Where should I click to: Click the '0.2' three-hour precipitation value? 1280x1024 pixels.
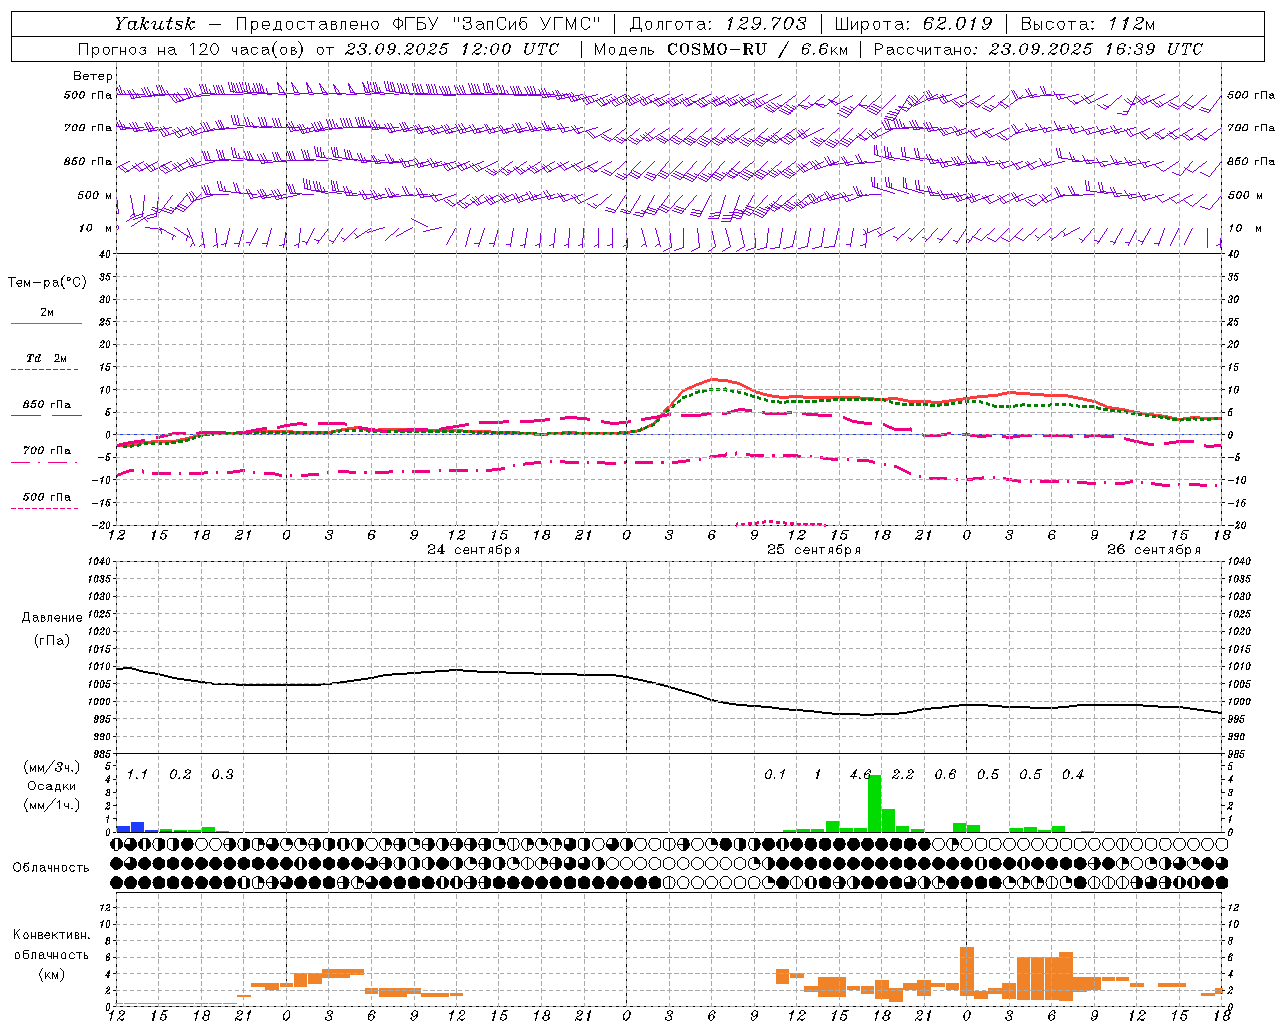[x=180, y=775]
